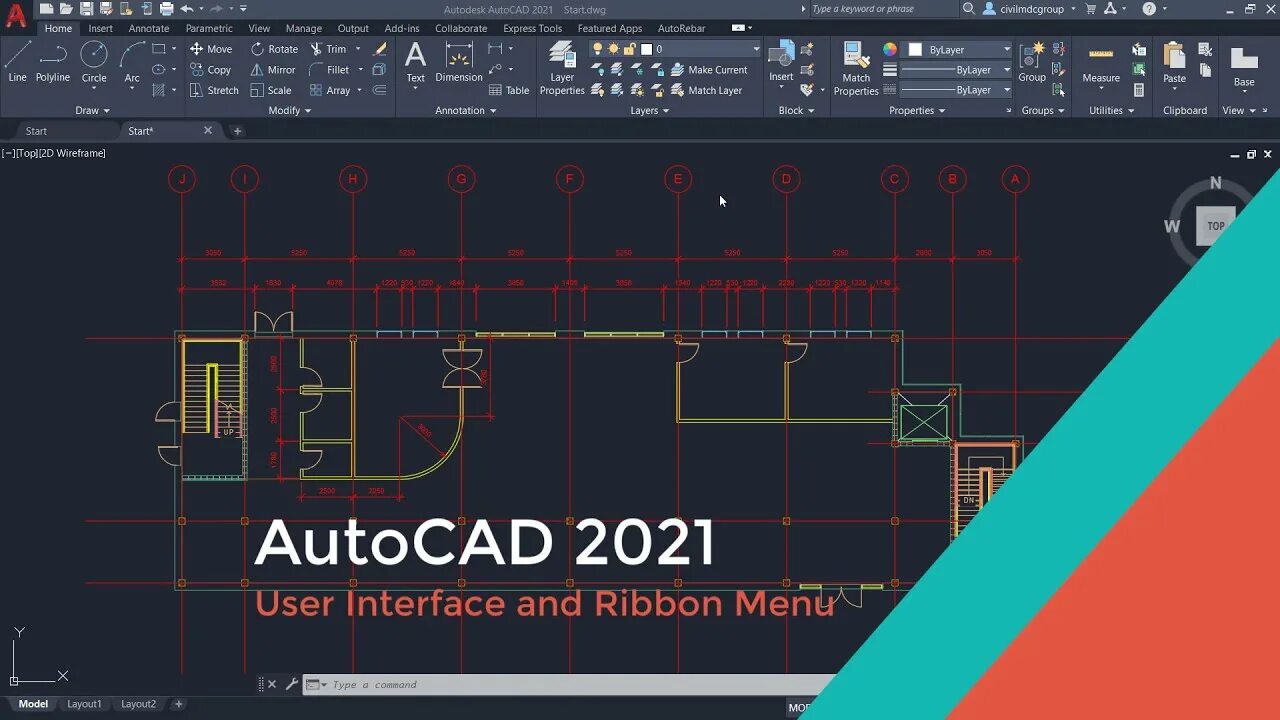Screen dimensions: 1280x720
Task: Click the [Top] view control label
Action: point(26,153)
